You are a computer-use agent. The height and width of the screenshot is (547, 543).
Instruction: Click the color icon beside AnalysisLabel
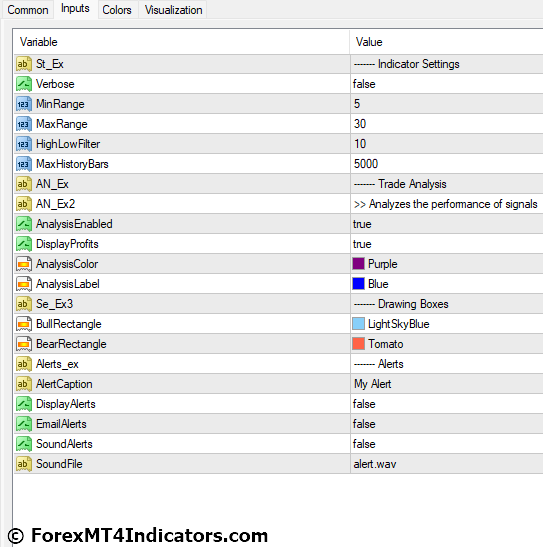click(23, 284)
